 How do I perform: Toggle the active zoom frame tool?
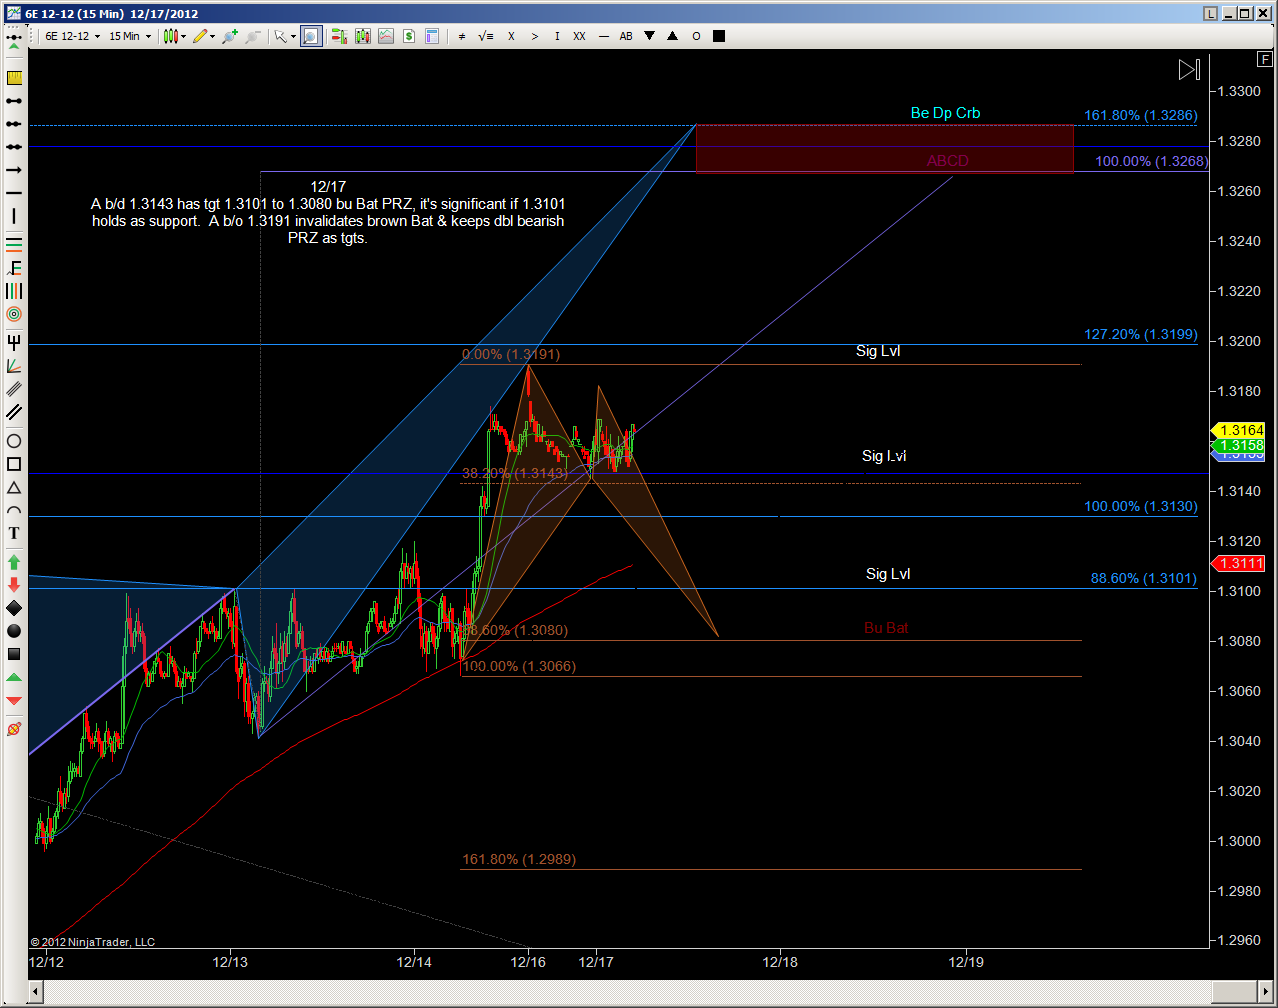(311, 36)
